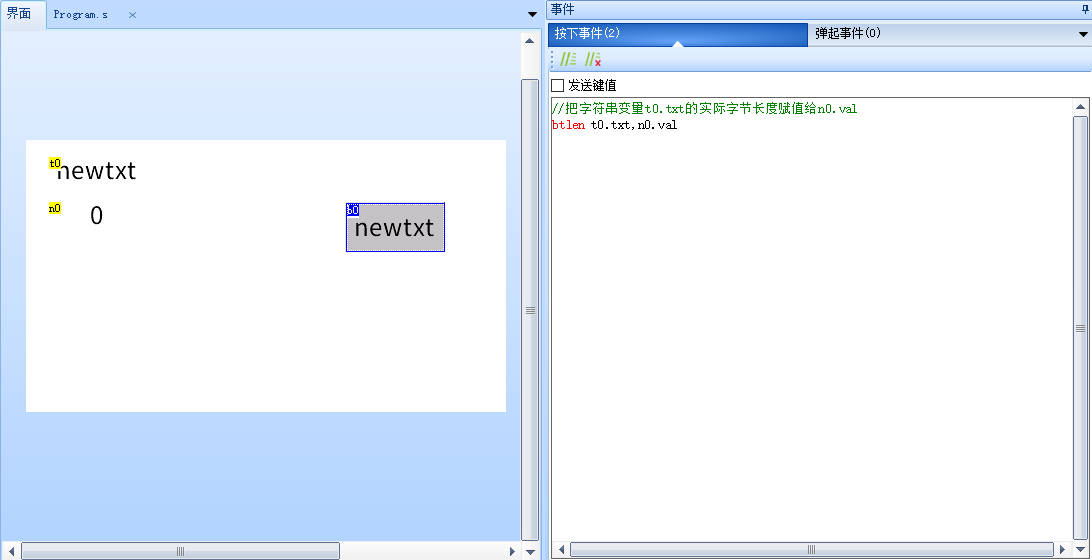Toggle the 发送键值 checkbox
Screen dimensions: 1092x560
click(x=558, y=85)
